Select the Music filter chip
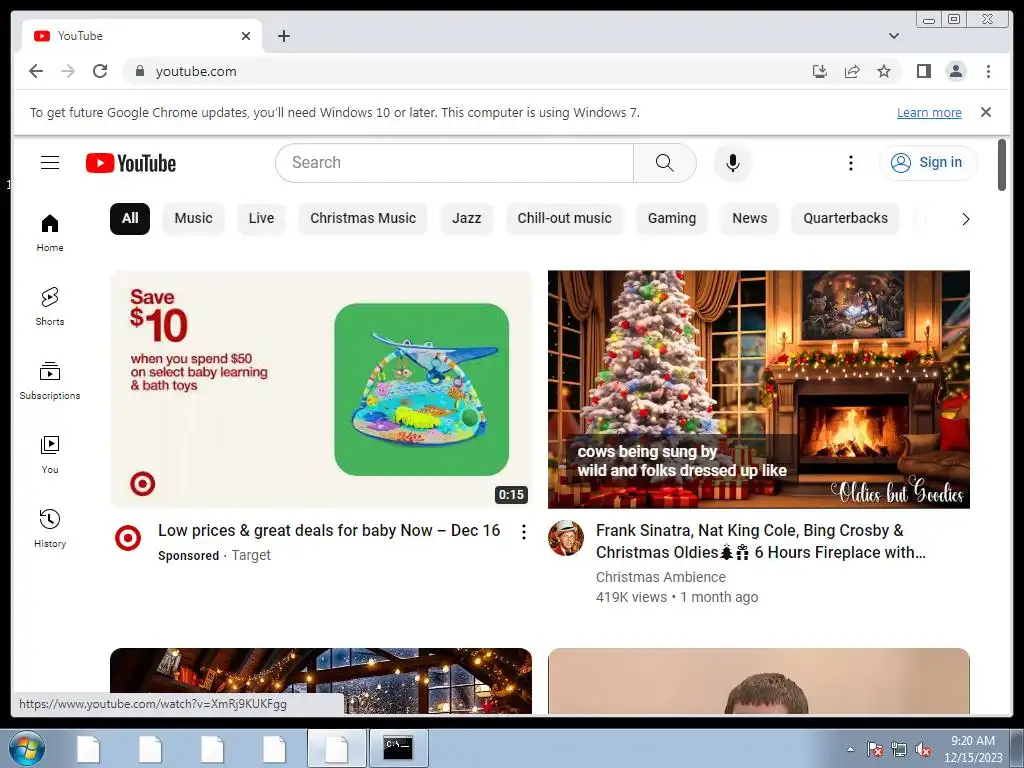 click(193, 218)
